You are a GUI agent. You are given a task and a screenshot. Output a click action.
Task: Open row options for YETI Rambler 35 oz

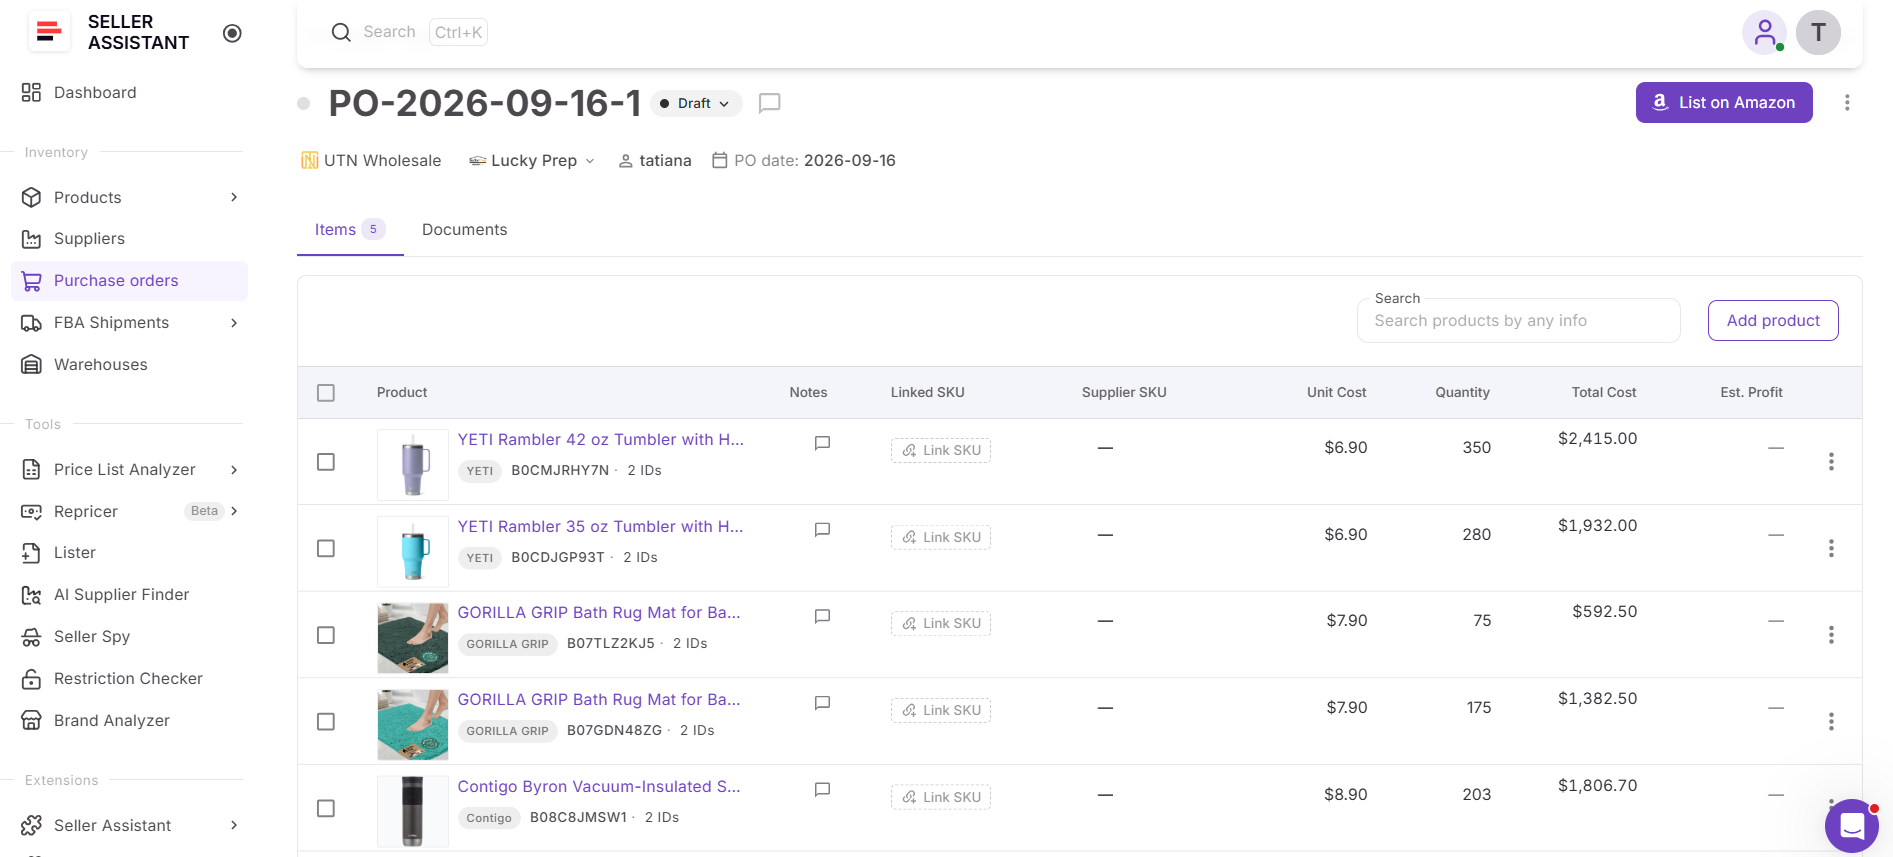pos(1831,549)
